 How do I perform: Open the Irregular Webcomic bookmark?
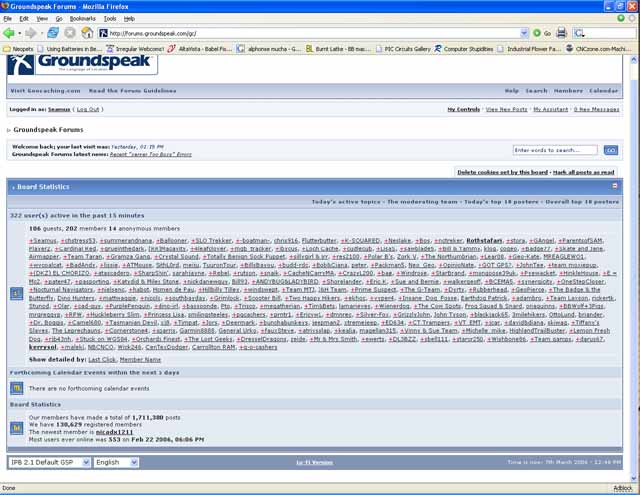click(x=136, y=49)
